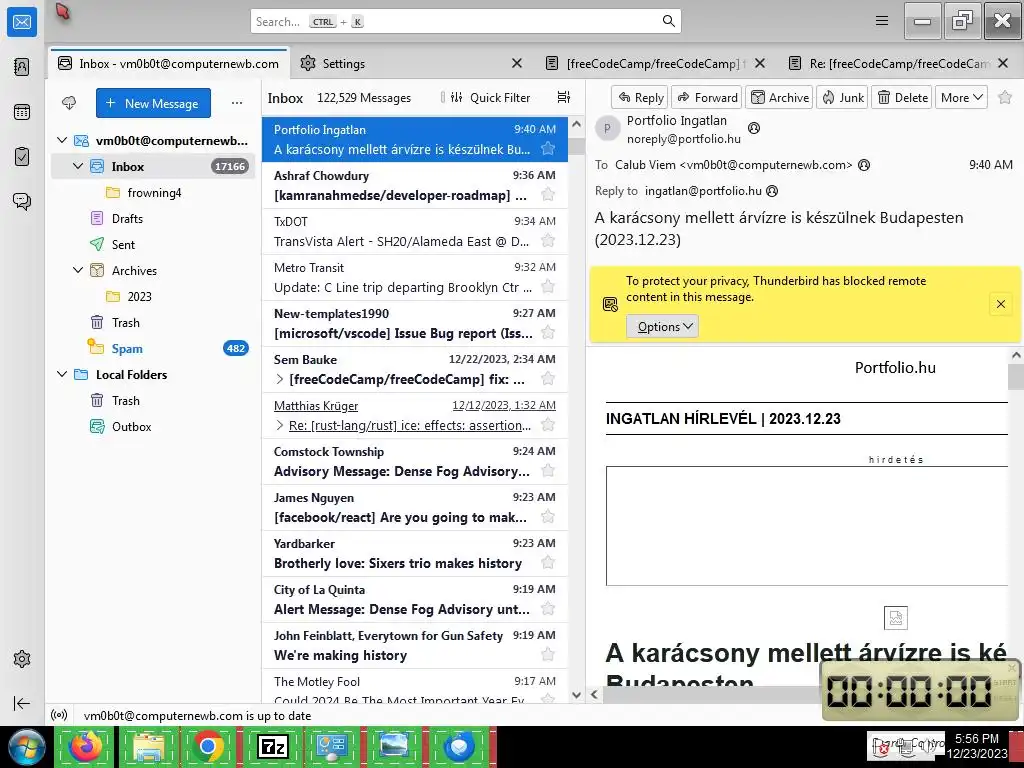Click contact icon beside reply-to ingatlan@portfolio.hu

tap(772, 191)
